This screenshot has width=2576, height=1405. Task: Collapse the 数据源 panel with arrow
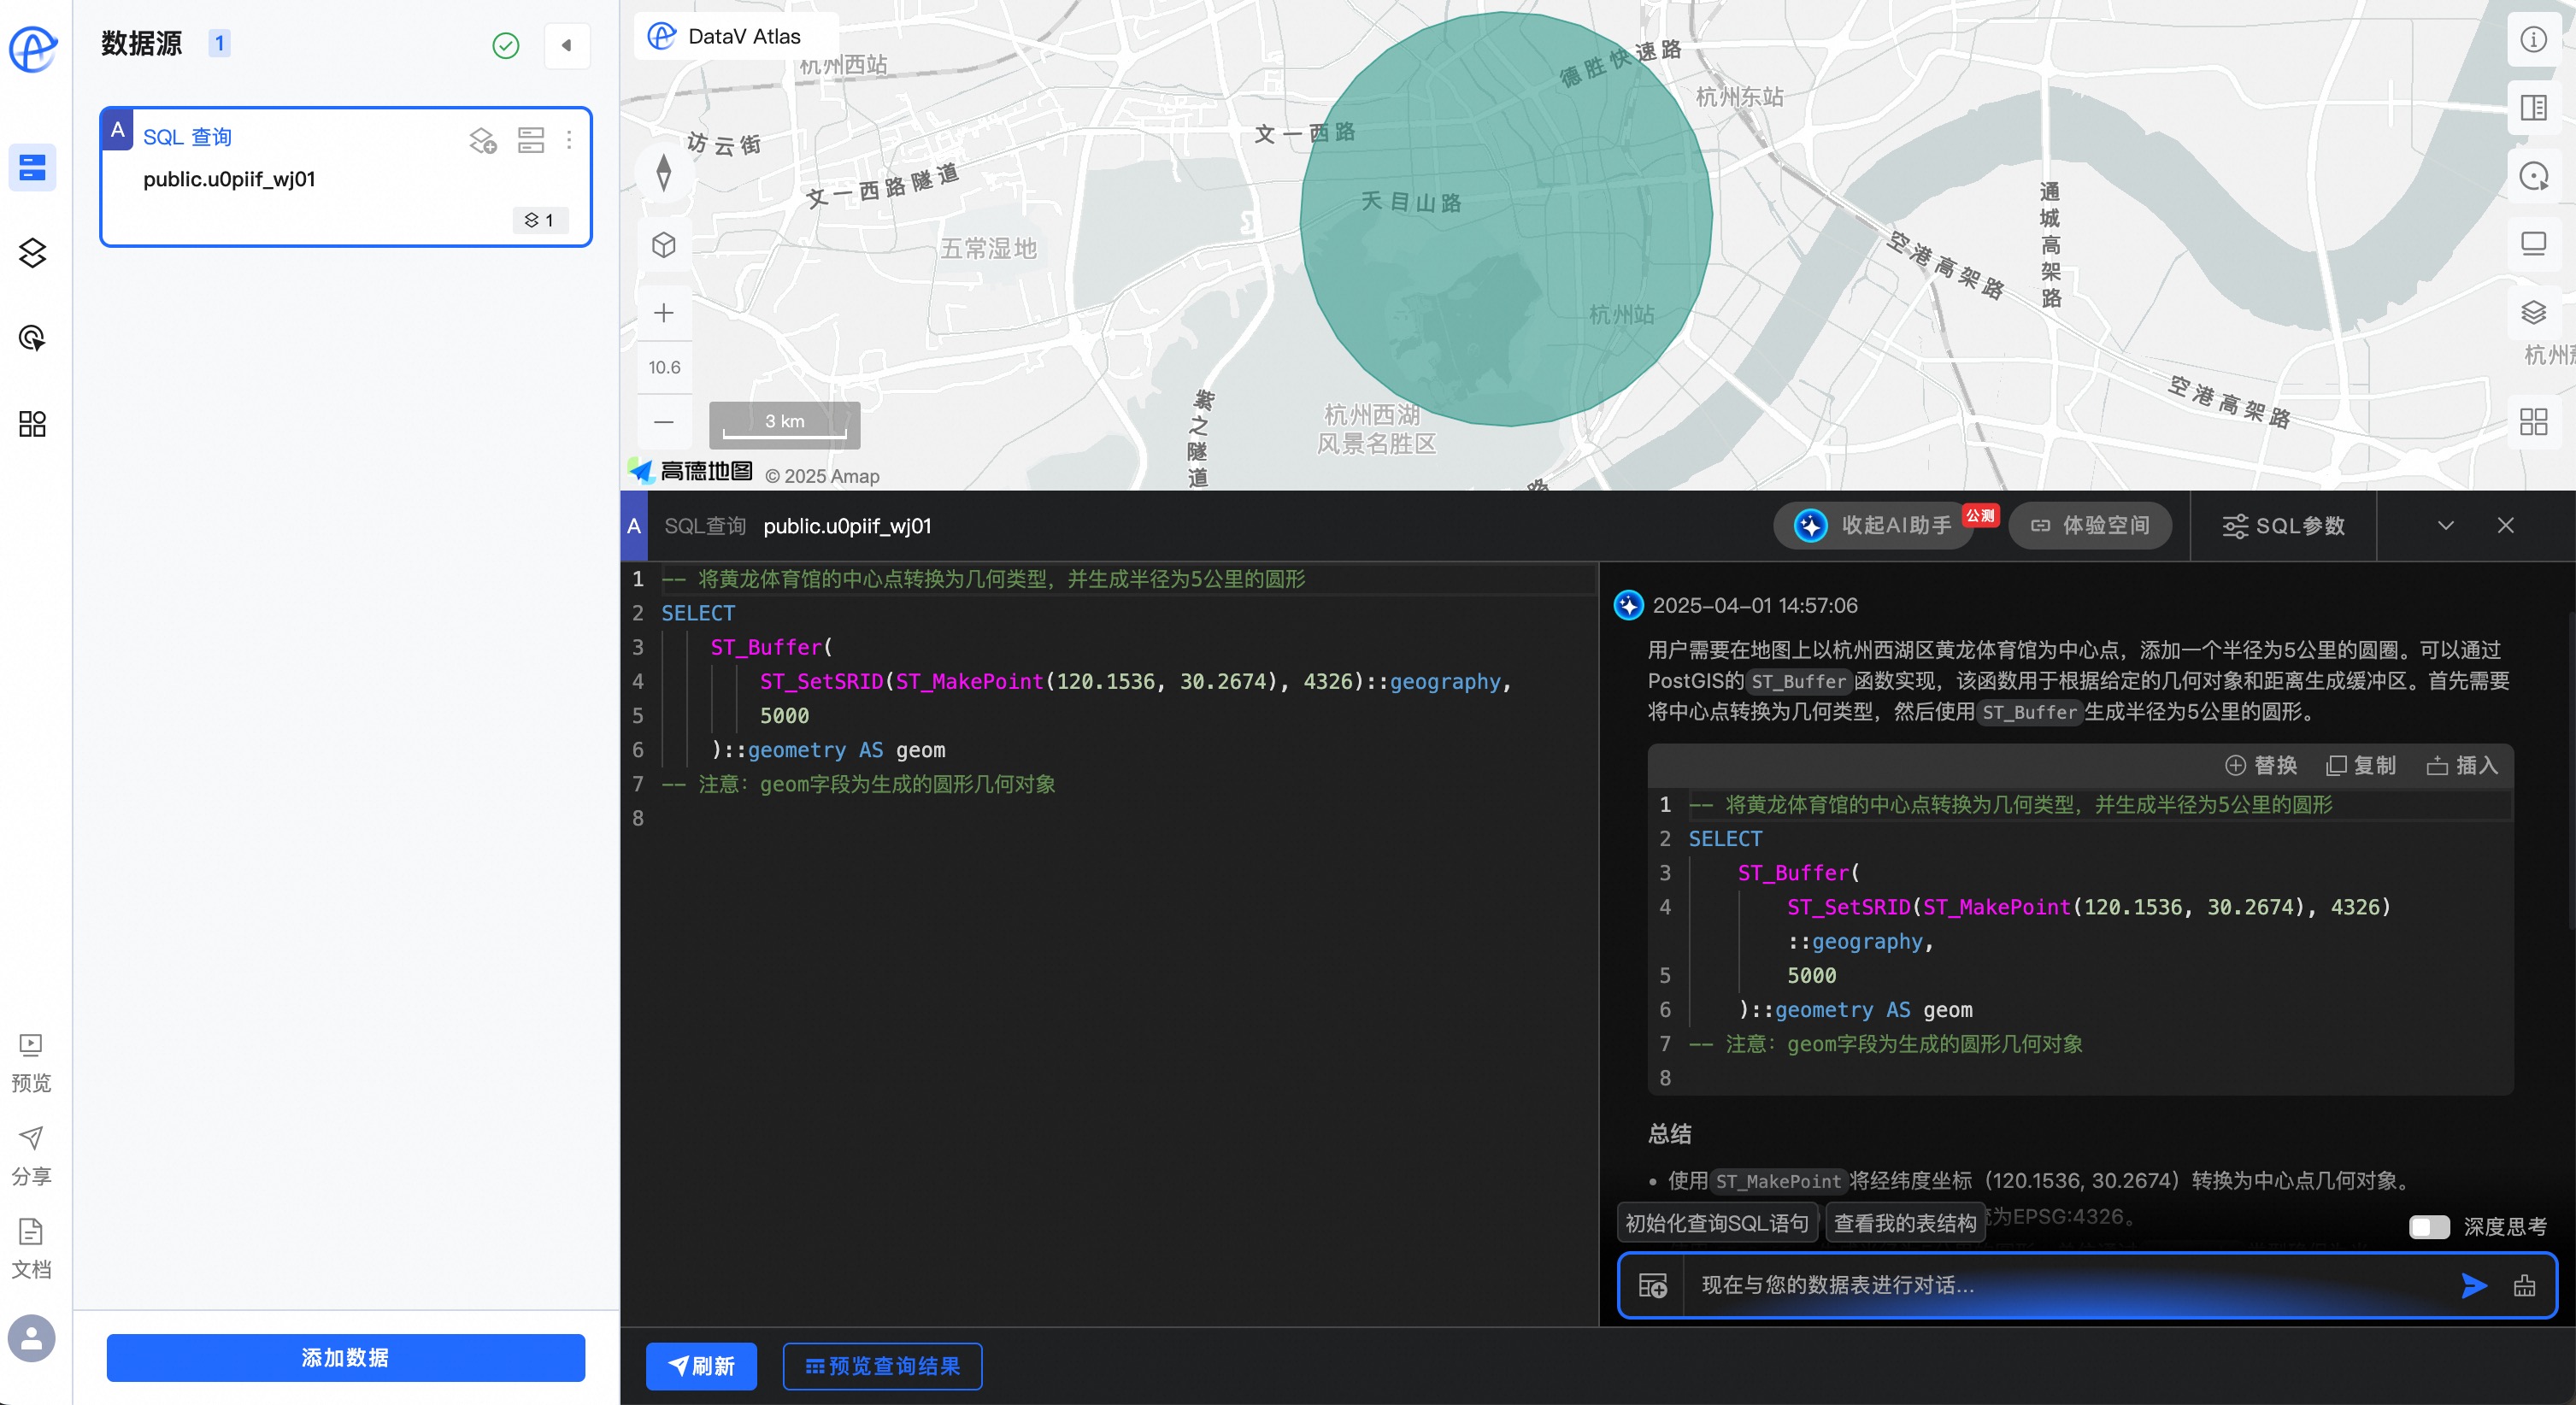(x=566, y=45)
